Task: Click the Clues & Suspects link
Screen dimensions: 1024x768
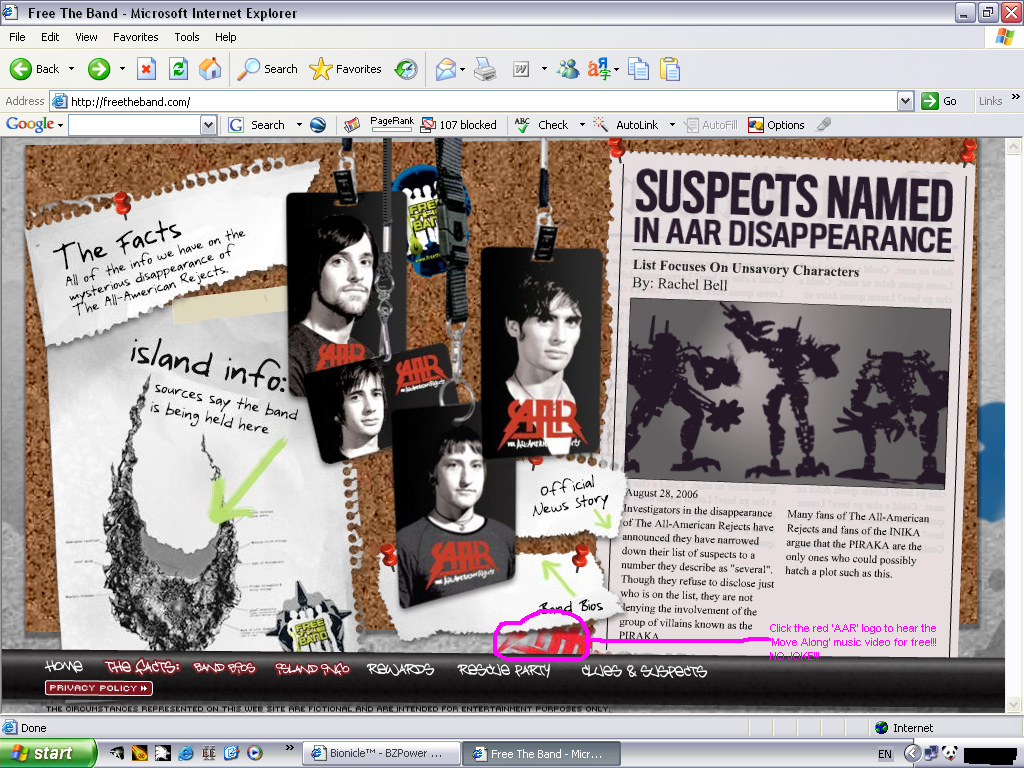Action: pyautogui.click(x=644, y=671)
